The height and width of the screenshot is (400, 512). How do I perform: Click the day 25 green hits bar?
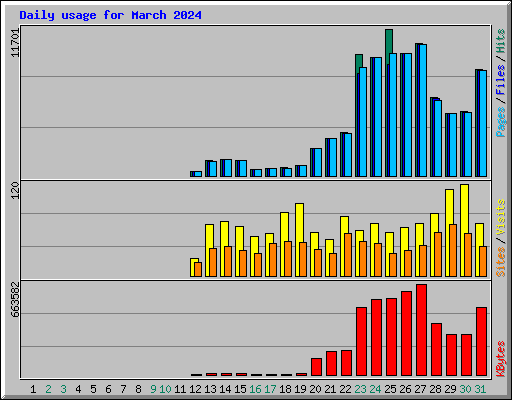point(389,41)
